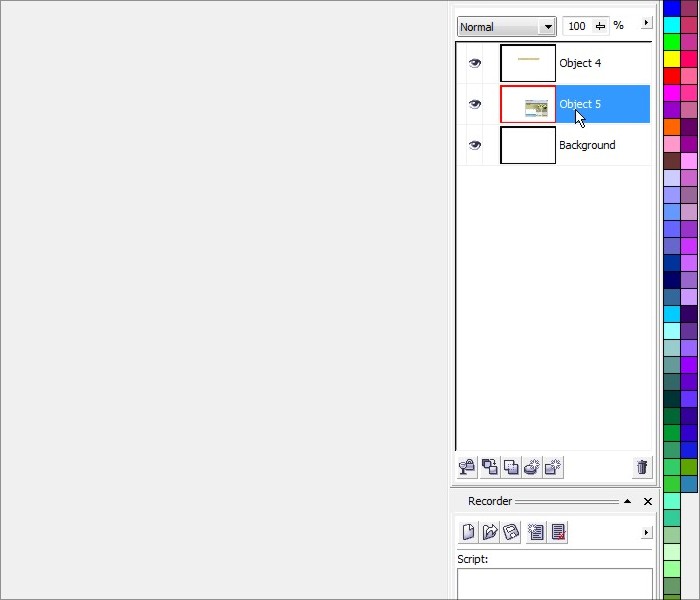Click the Combine Objects Together icon
This screenshot has height=600, width=700.
click(490, 467)
